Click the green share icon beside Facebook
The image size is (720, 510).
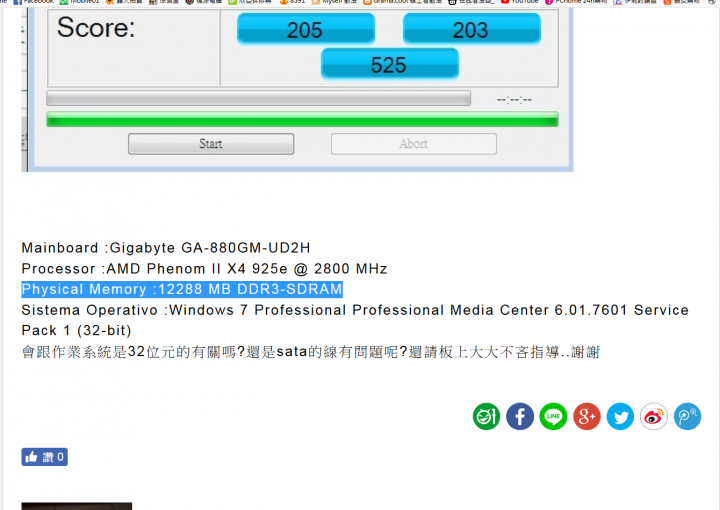[486, 416]
